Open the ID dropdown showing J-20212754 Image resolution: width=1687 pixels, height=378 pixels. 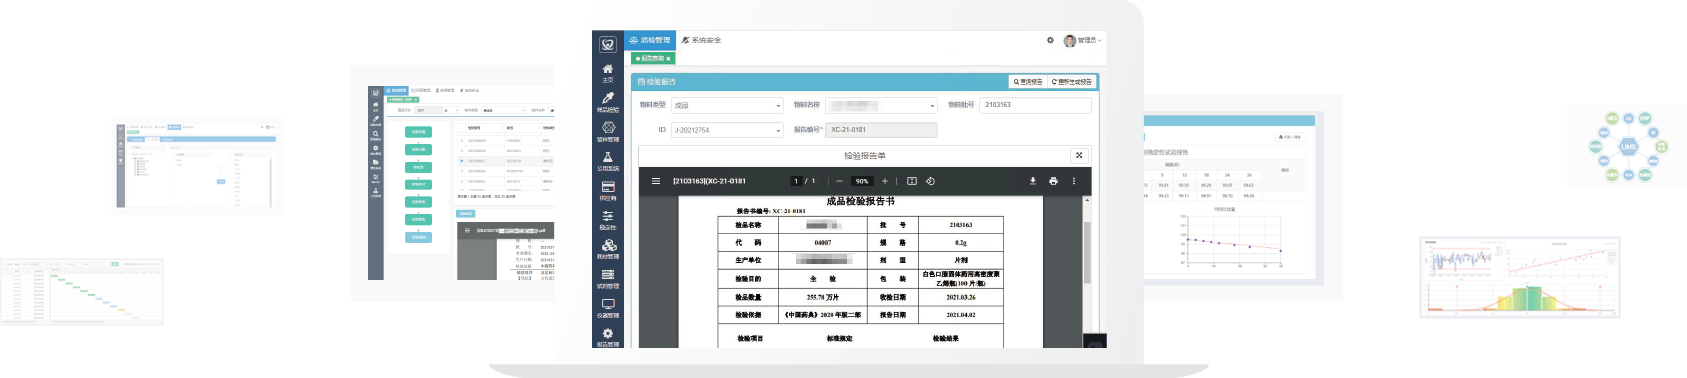[727, 130]
